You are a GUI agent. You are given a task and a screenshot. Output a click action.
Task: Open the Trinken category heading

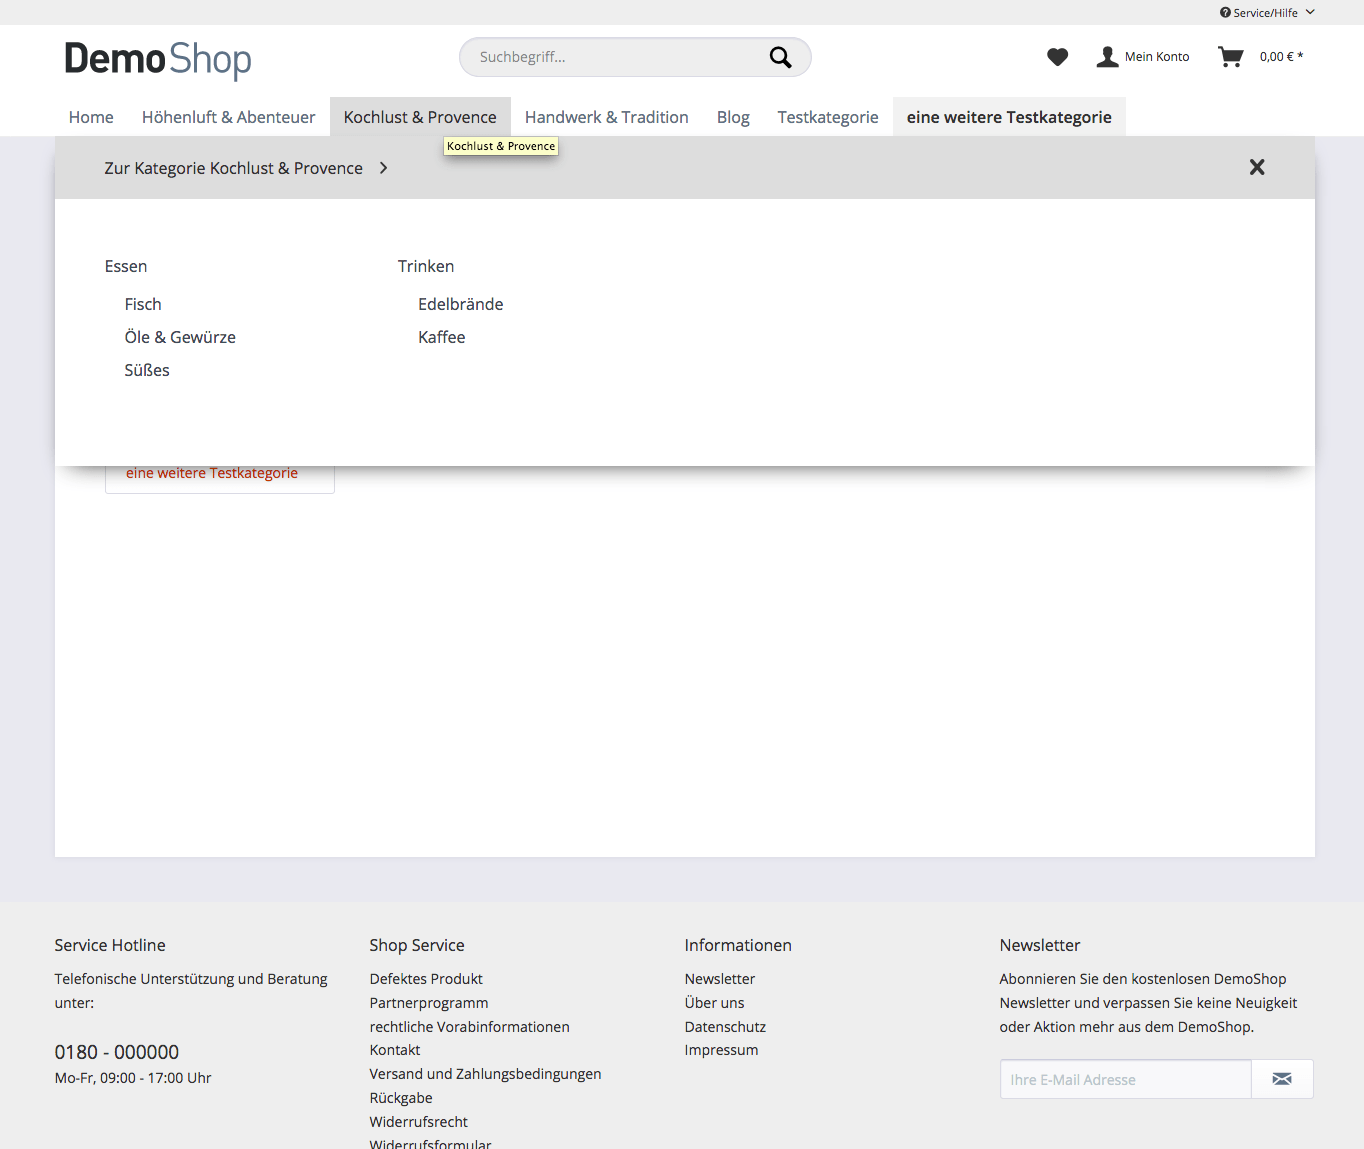pos(426,266)
